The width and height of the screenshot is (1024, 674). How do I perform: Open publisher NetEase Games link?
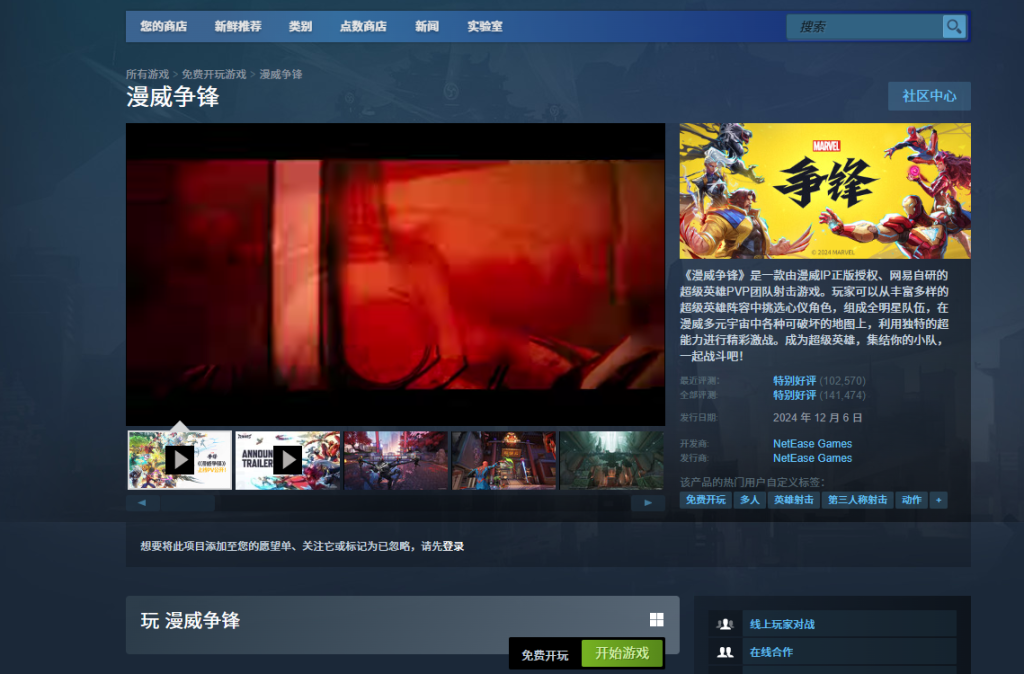click(812, 458)
